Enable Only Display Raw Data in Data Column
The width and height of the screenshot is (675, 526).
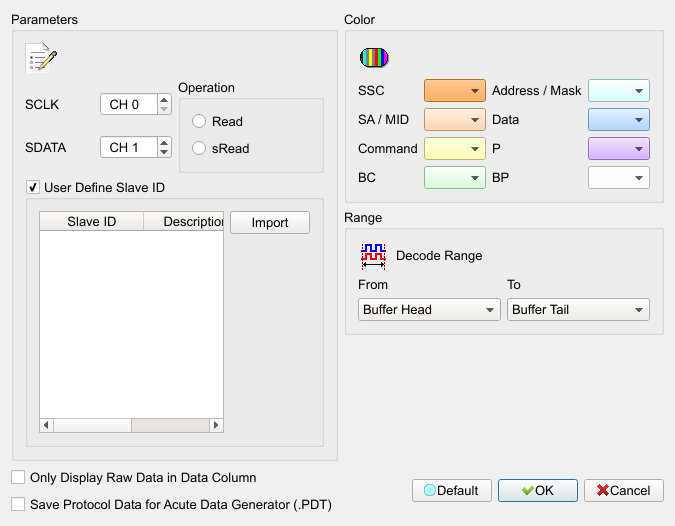[18, 477]
